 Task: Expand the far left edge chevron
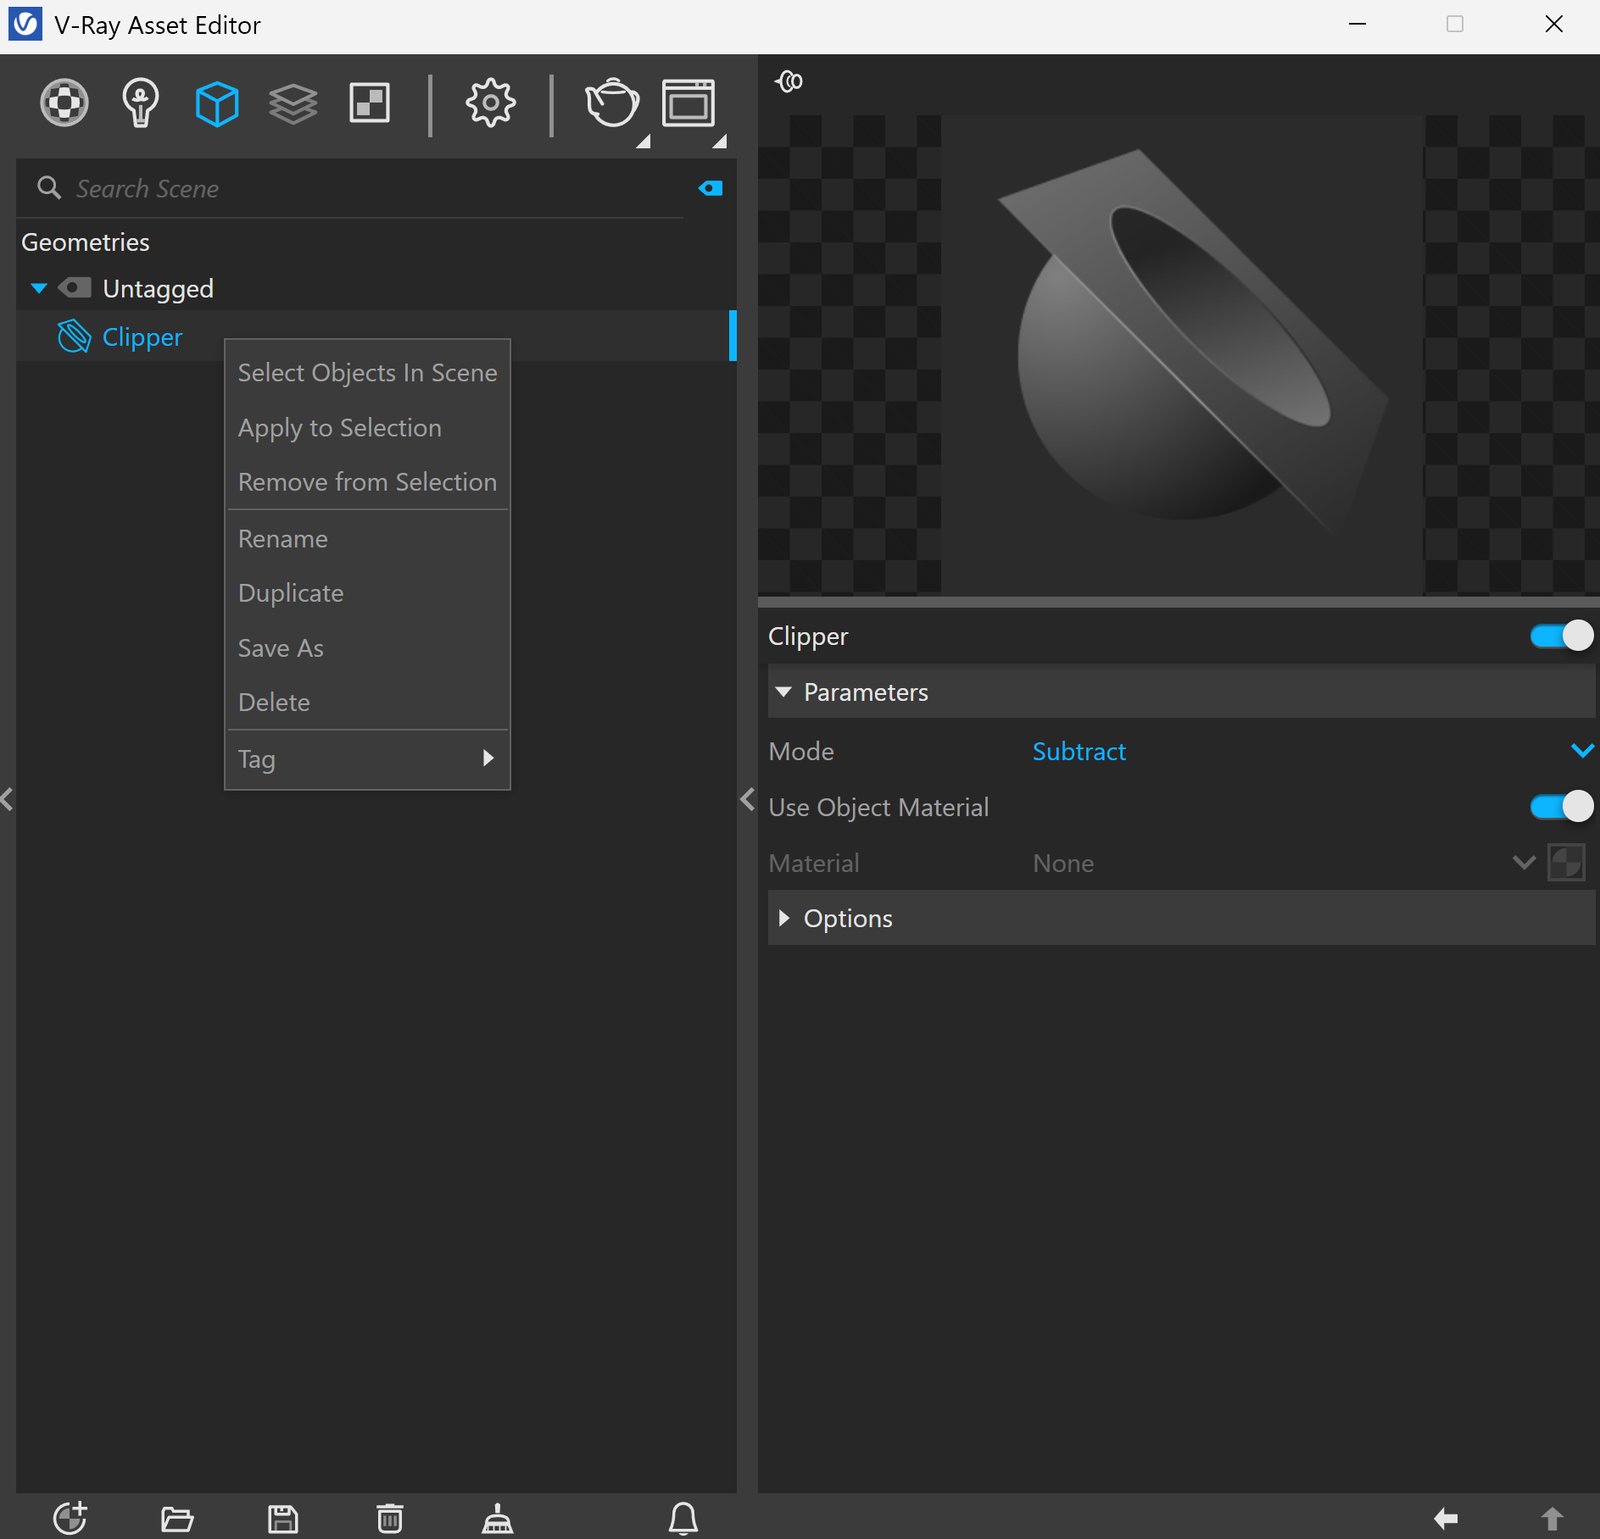[x=7, y=800]
